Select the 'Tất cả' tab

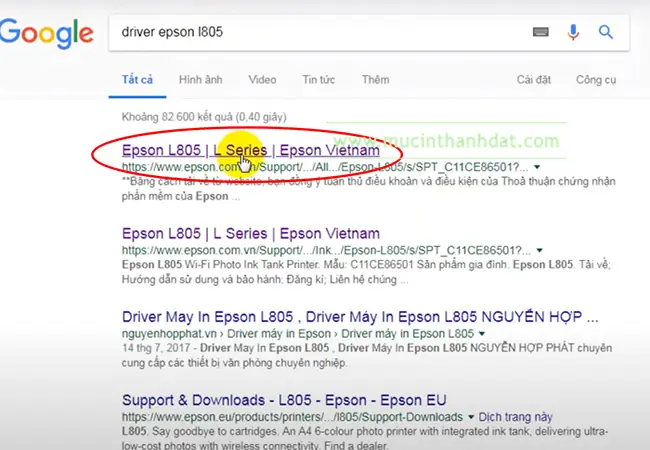click(137, 80)
